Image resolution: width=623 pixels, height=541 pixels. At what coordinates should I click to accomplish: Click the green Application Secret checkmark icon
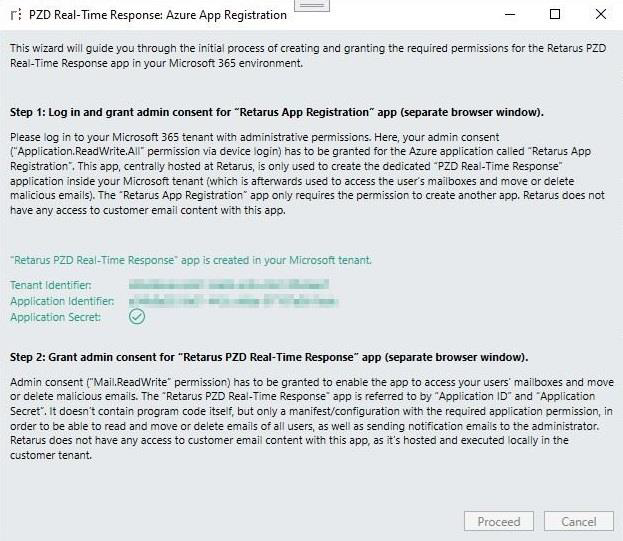[x=137, y=317]
